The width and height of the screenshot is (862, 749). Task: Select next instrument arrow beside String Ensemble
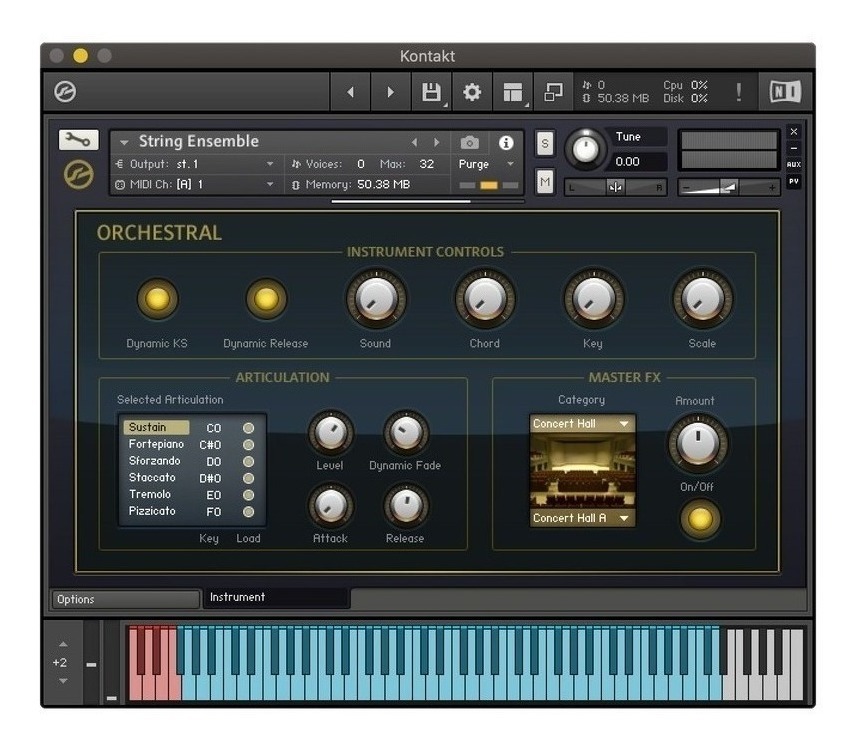pyautogui.click(x=436, y=142)
